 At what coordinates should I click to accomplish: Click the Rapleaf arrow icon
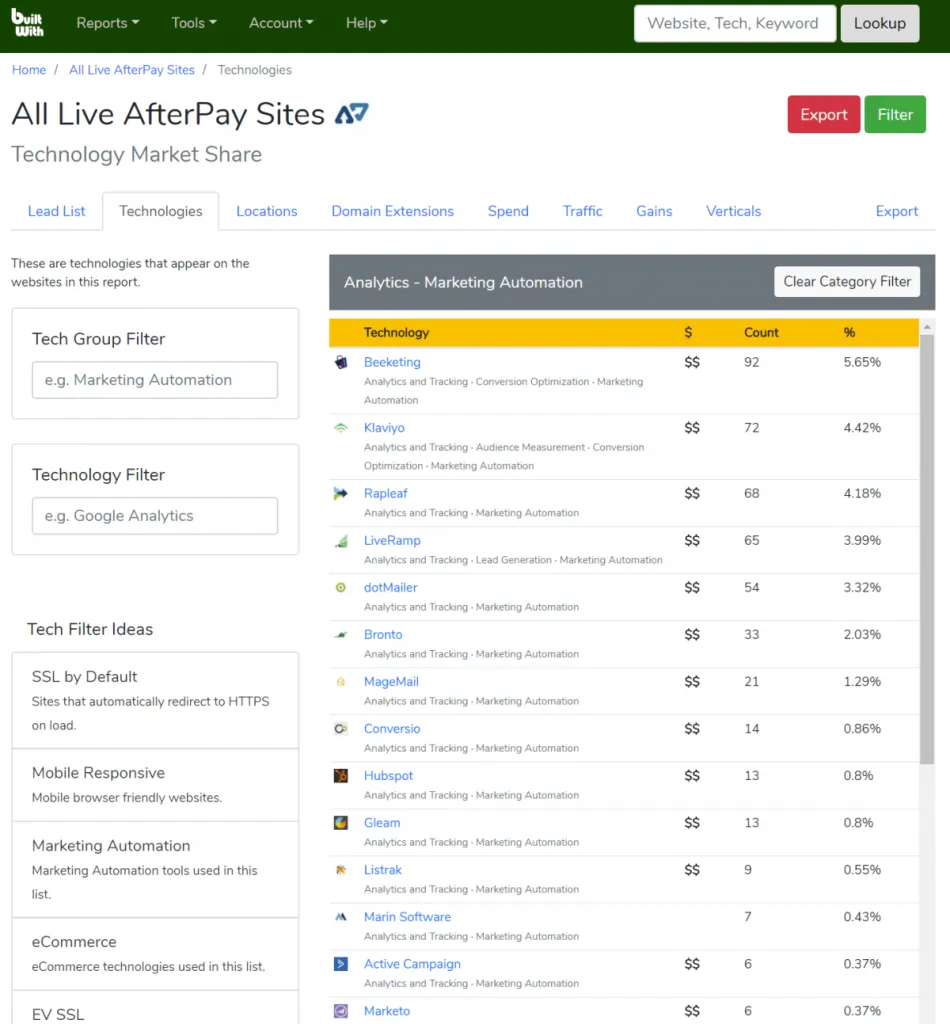(341, 493)
